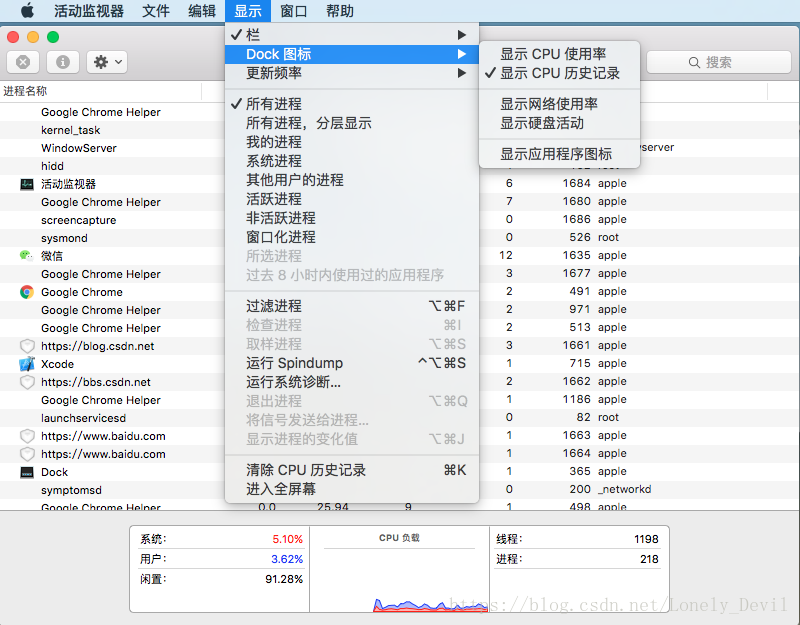Click the Xcode icon in process list
Viewport: 800px width, 625px height.
[27, 364]
